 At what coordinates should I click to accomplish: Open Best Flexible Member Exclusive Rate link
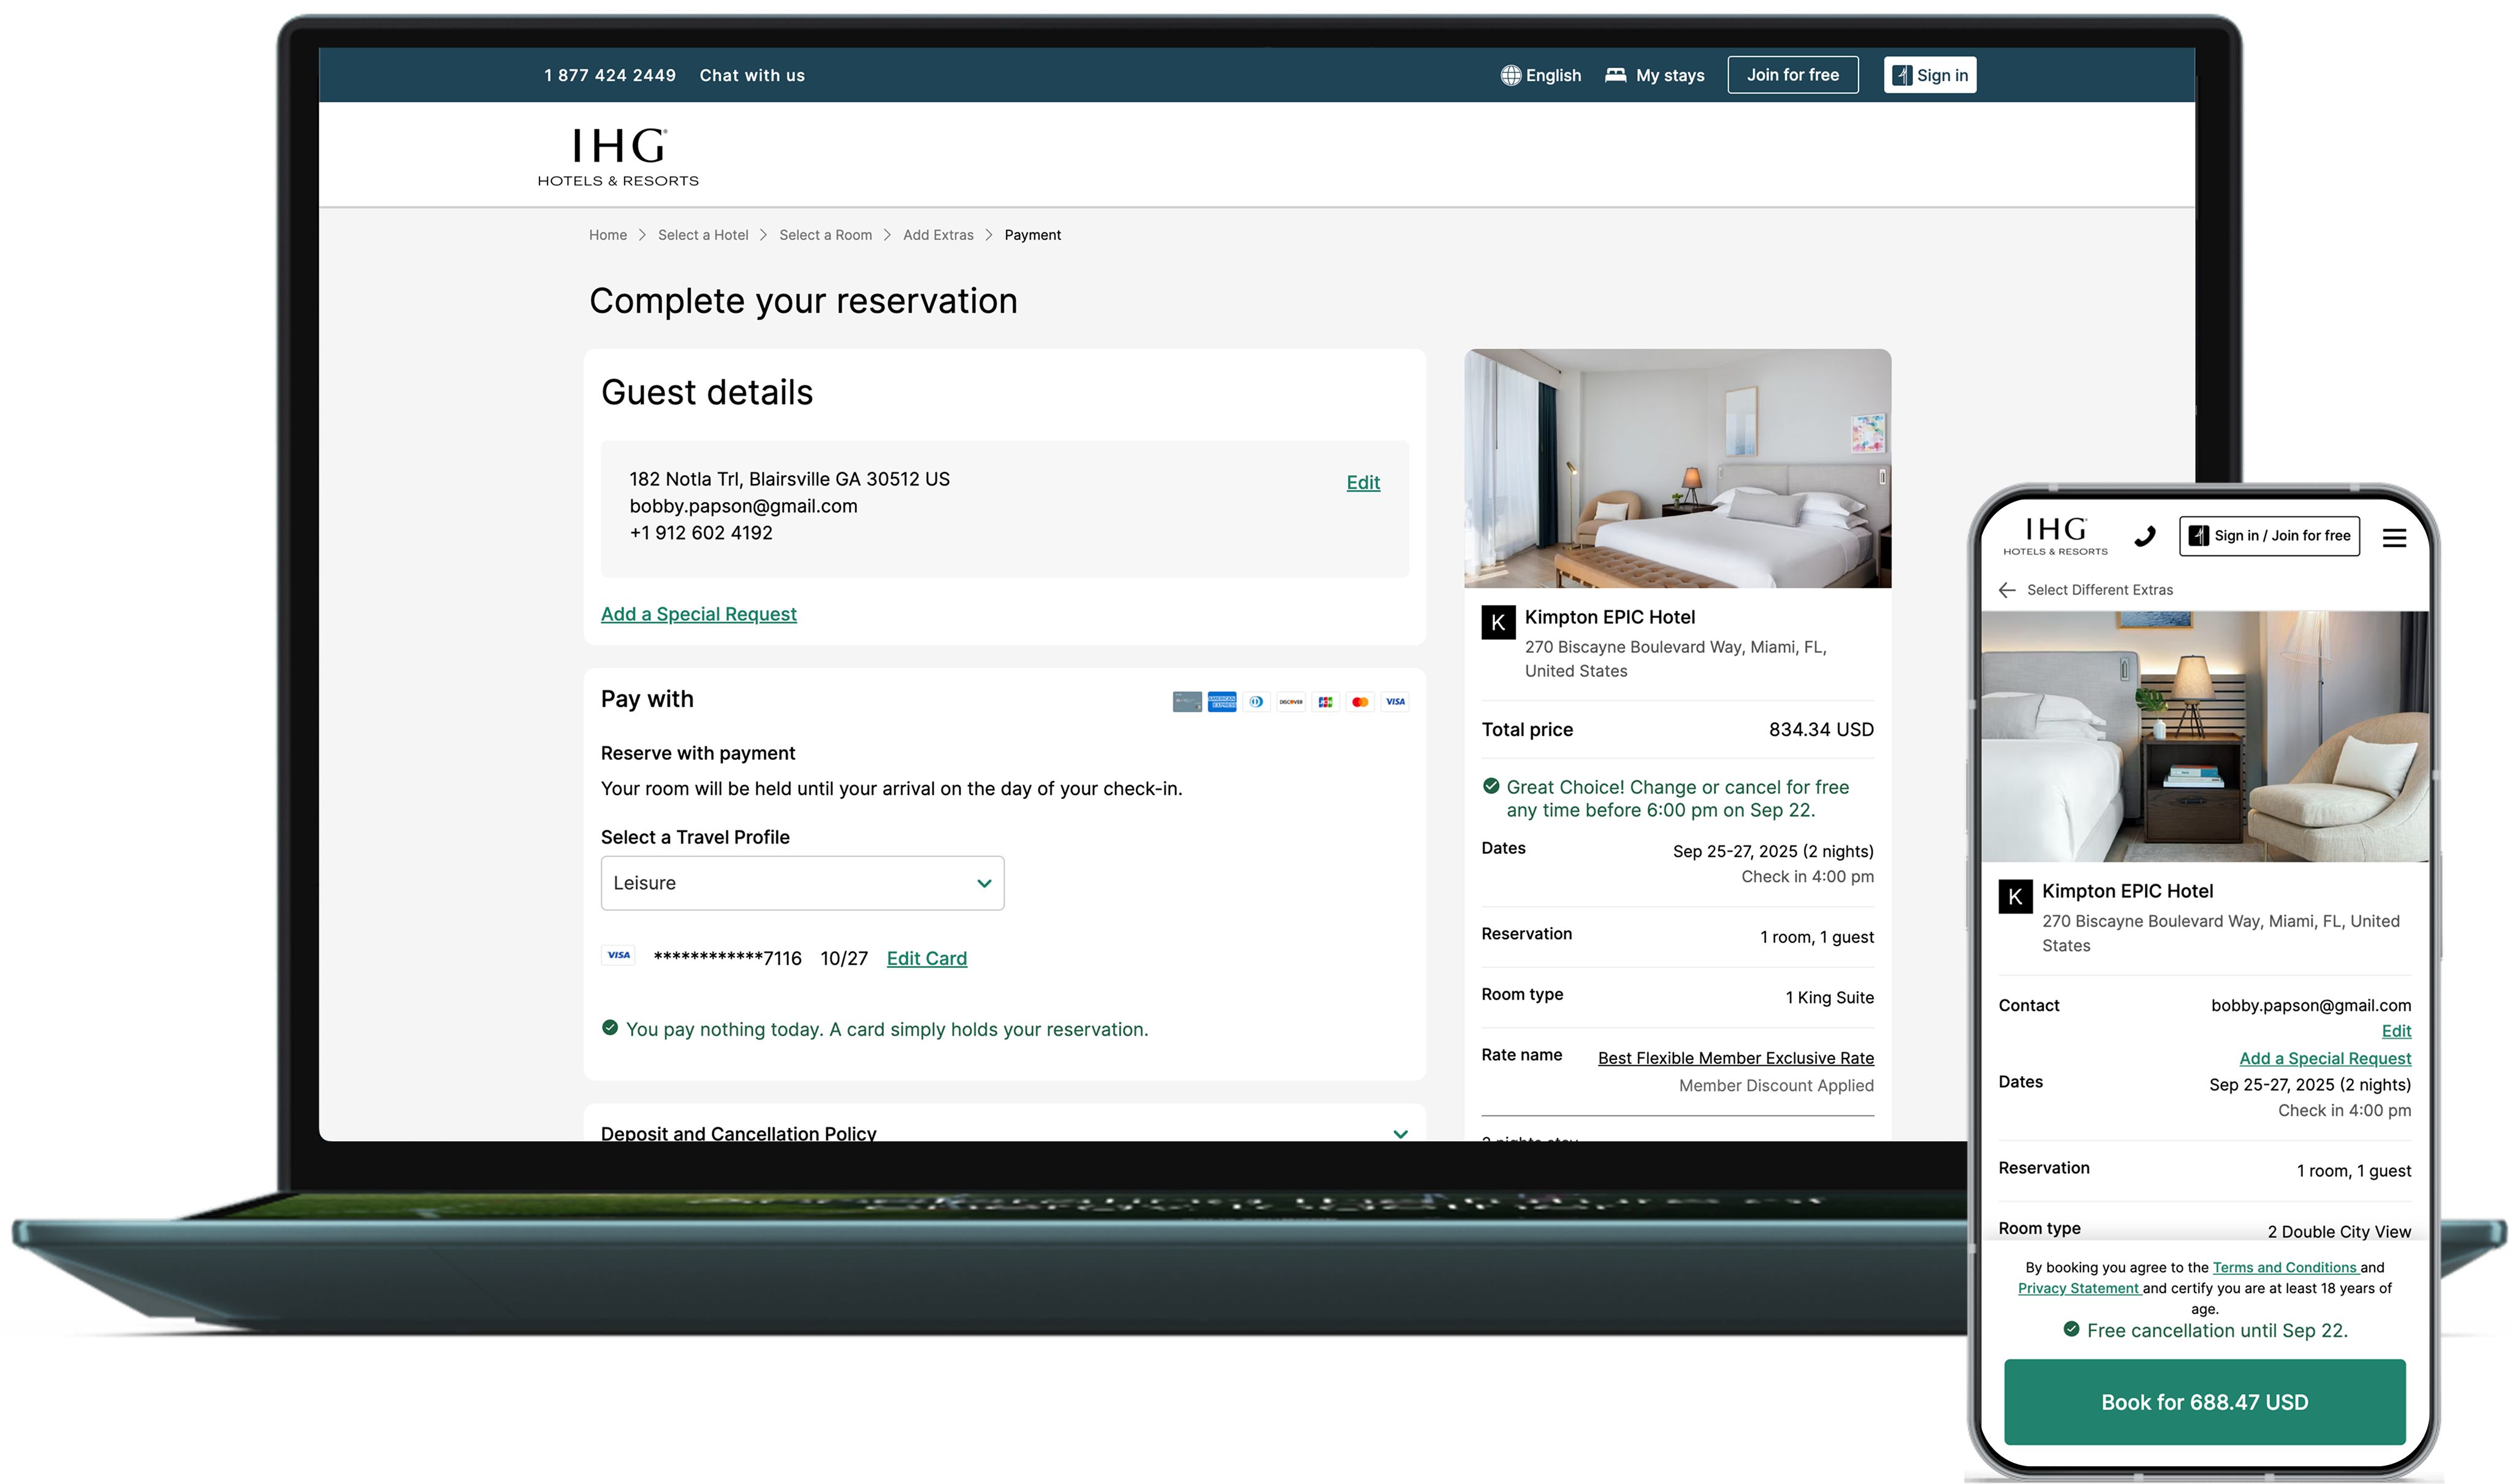(x=1735, y=1058)
